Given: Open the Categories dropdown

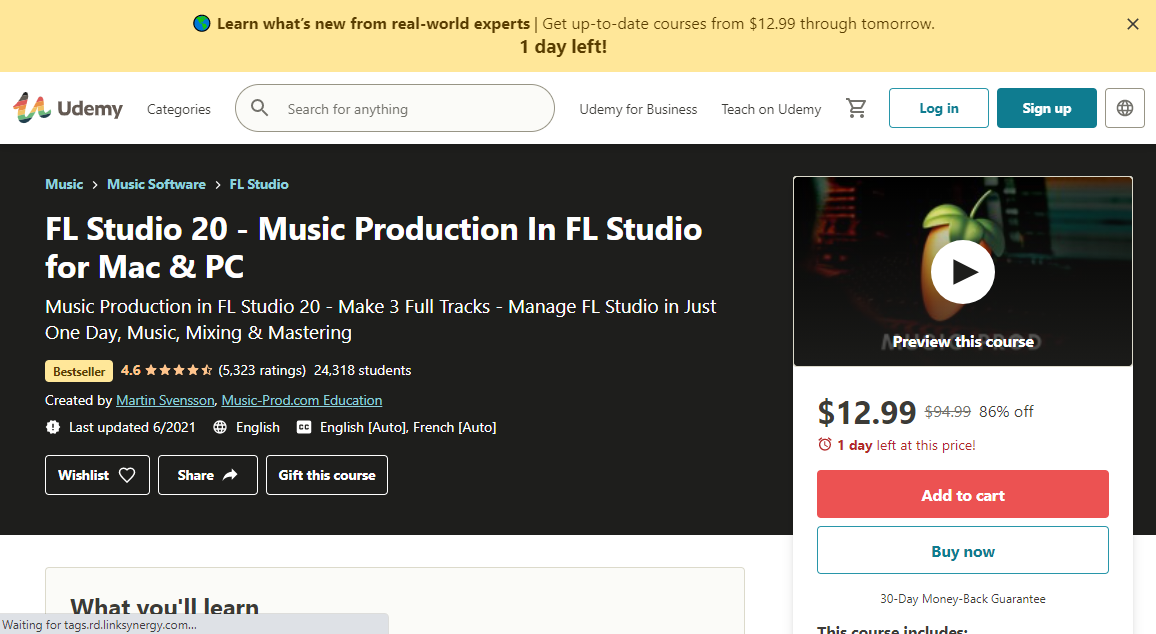Looking at the screenshot, I should (178, 109).
